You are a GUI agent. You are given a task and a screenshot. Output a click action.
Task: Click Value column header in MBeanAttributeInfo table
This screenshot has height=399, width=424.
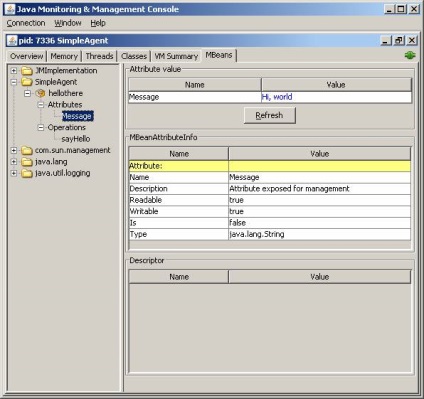pyautogui.click(x=320, y=154)
